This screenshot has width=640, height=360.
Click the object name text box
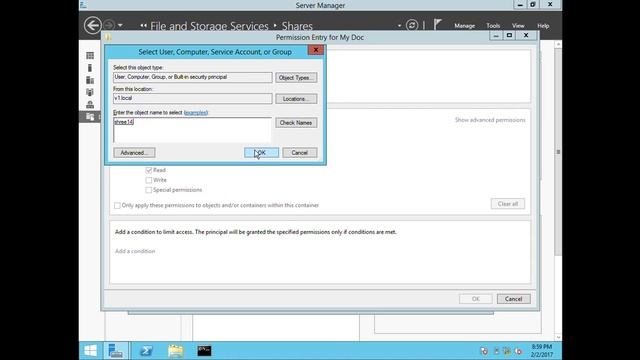click(x=192, y=130)
